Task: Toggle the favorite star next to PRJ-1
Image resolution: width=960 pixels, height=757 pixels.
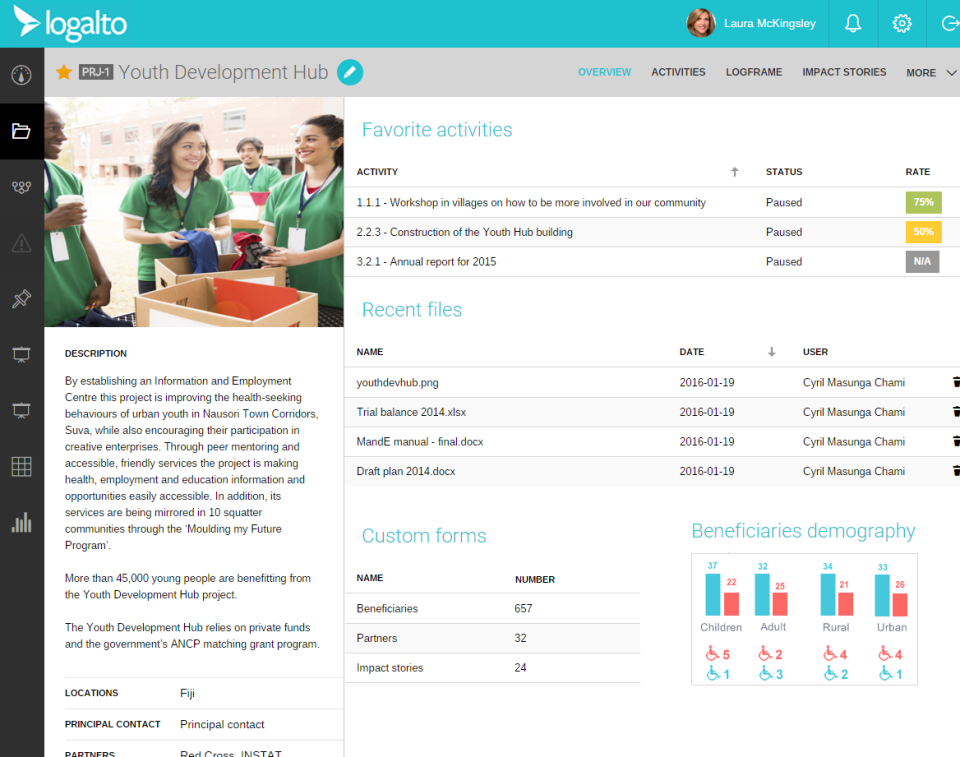Action: pyautogui.click(x=62, y=72)
